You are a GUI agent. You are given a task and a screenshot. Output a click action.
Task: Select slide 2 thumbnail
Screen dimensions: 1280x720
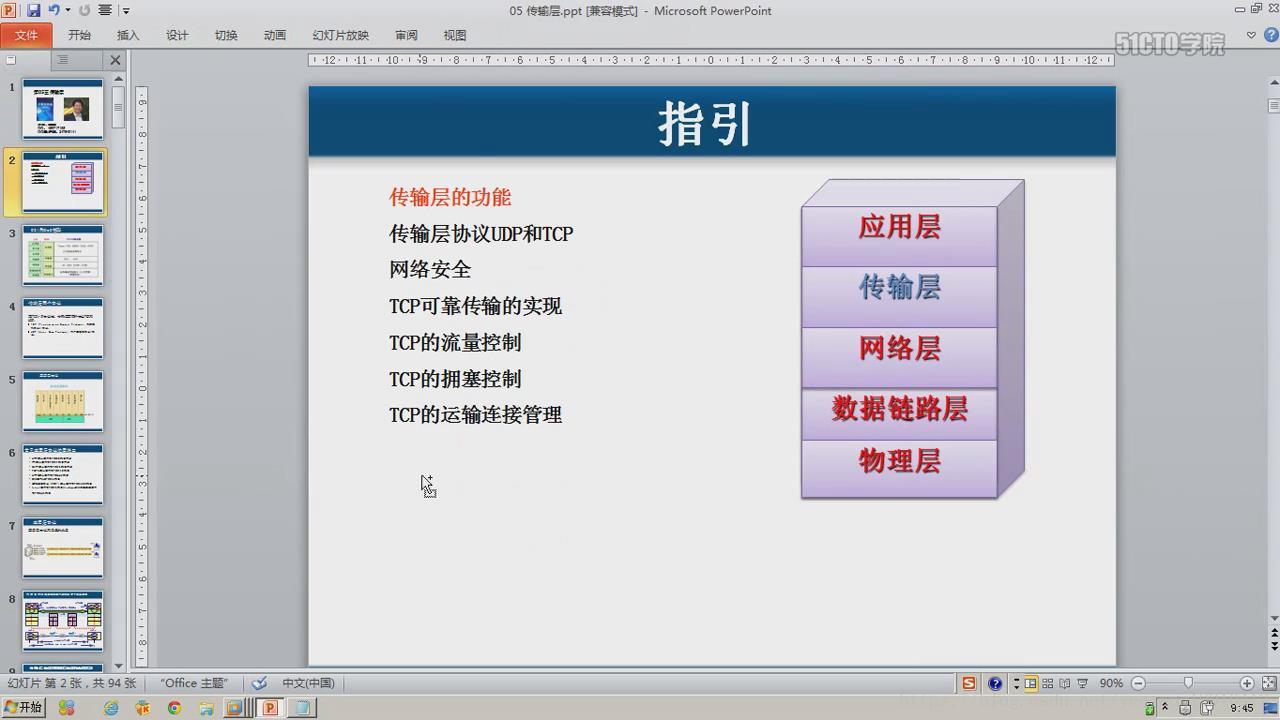pyautogui.click(x=63, y=182)
